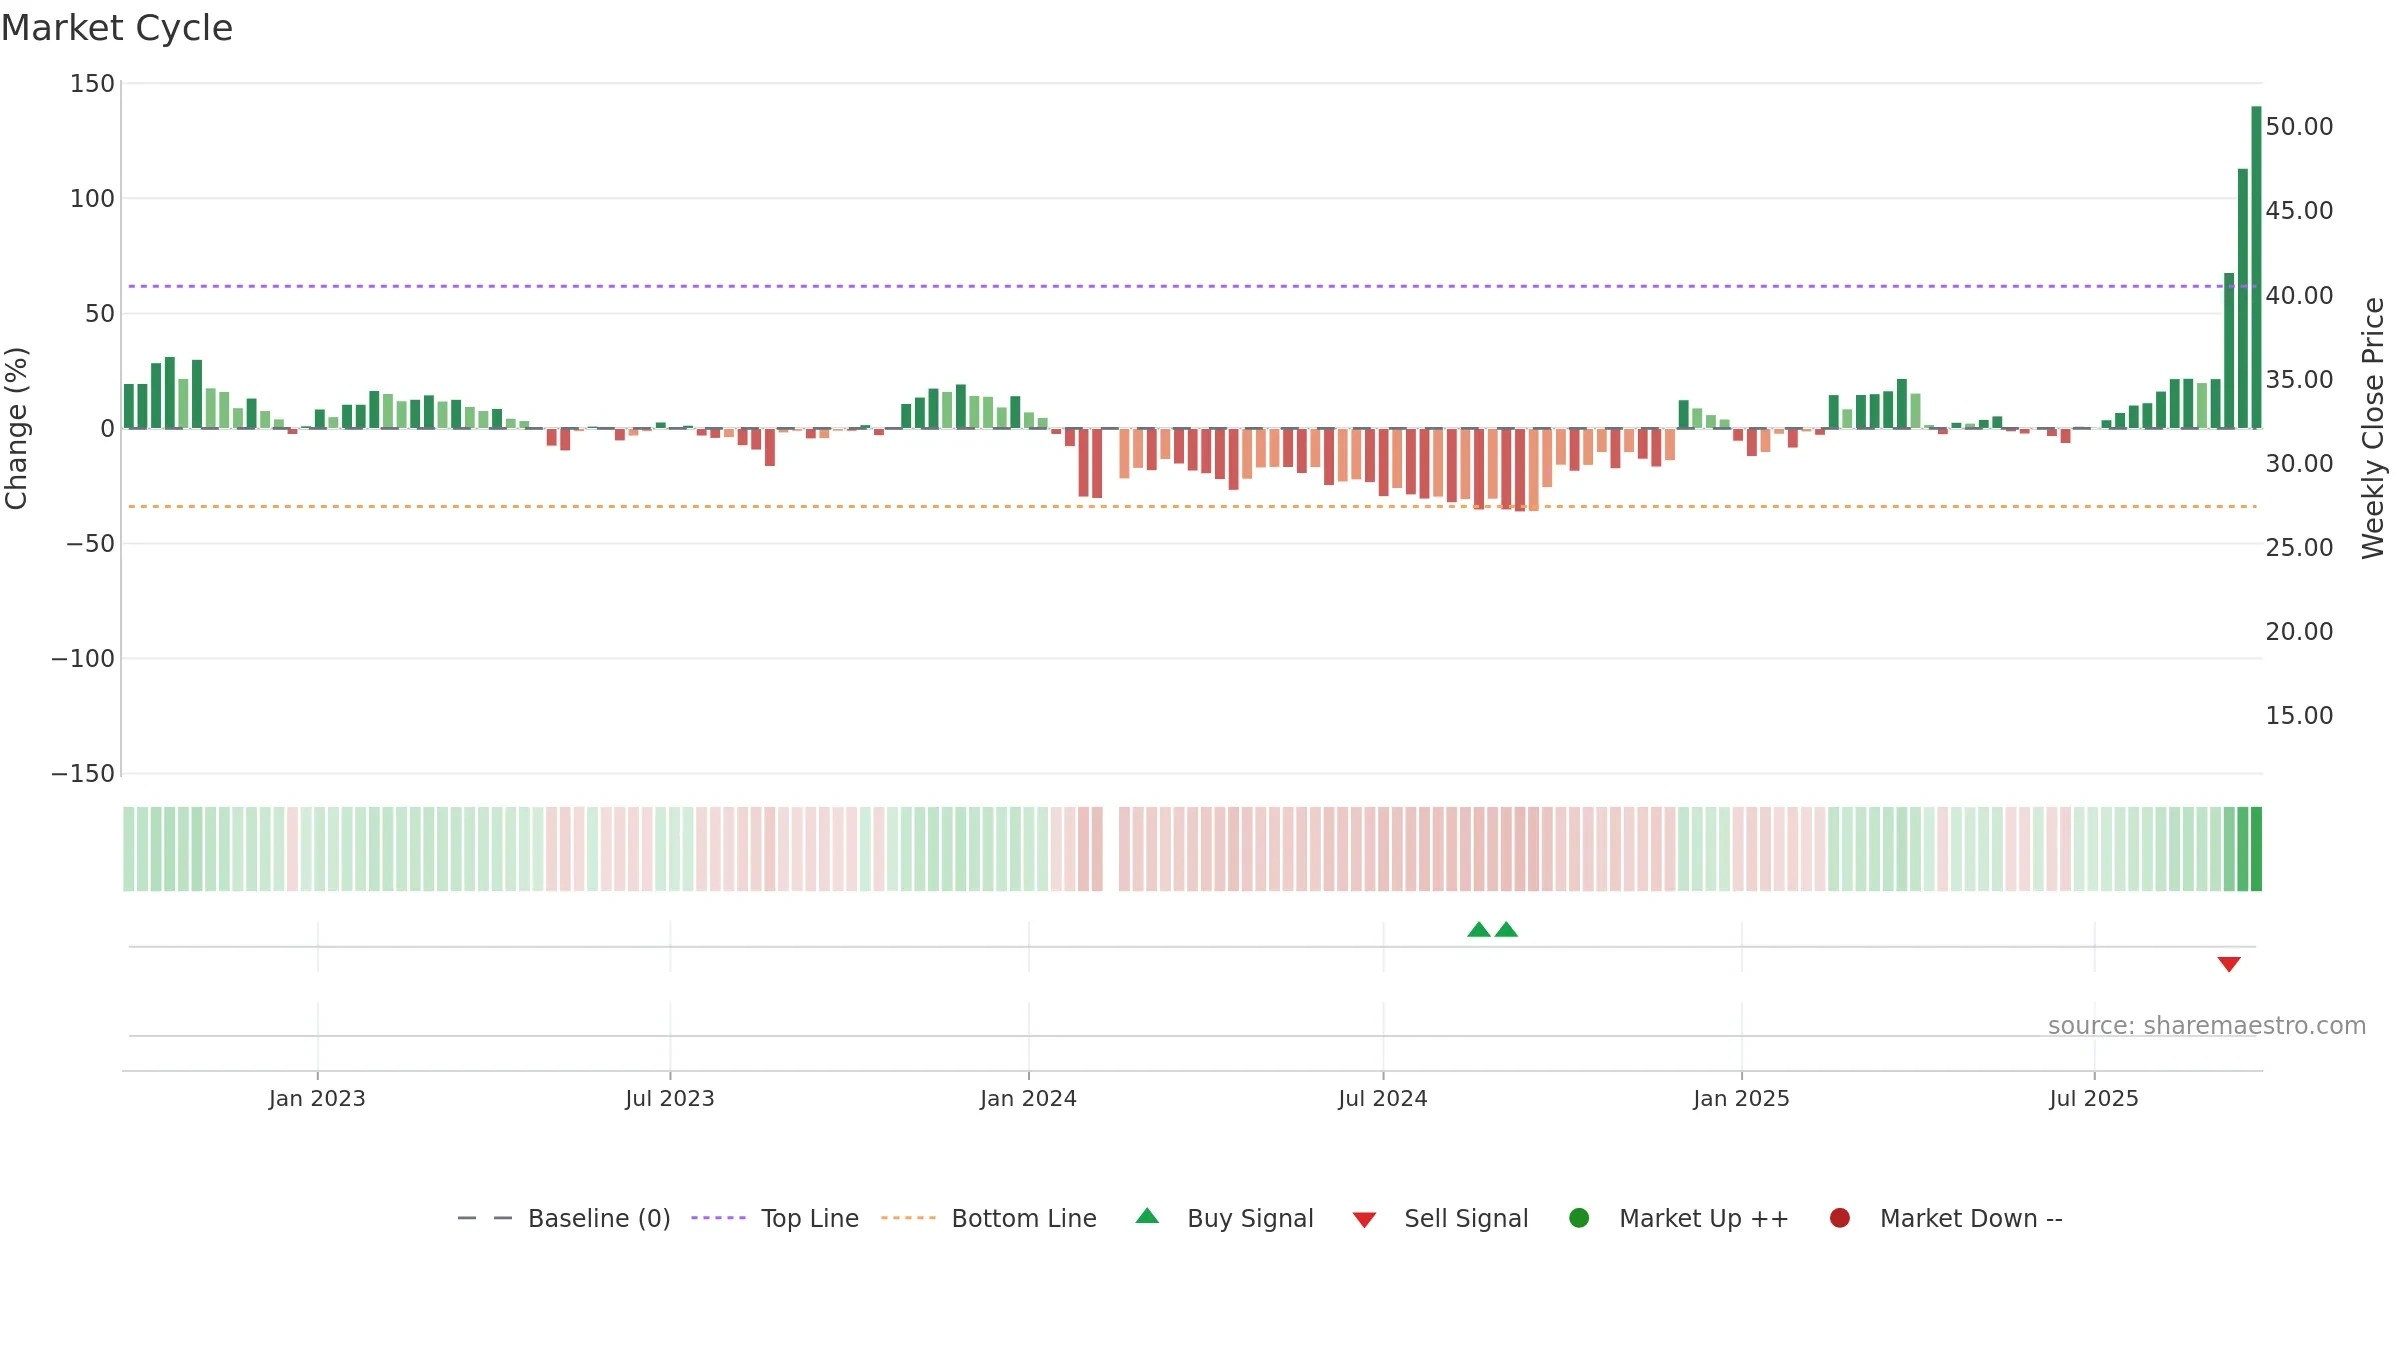This screenshot has width=2400, height=1350.
Task: Toggle the Market Up ++ legend entry
Action: tap(1679, 1218)
